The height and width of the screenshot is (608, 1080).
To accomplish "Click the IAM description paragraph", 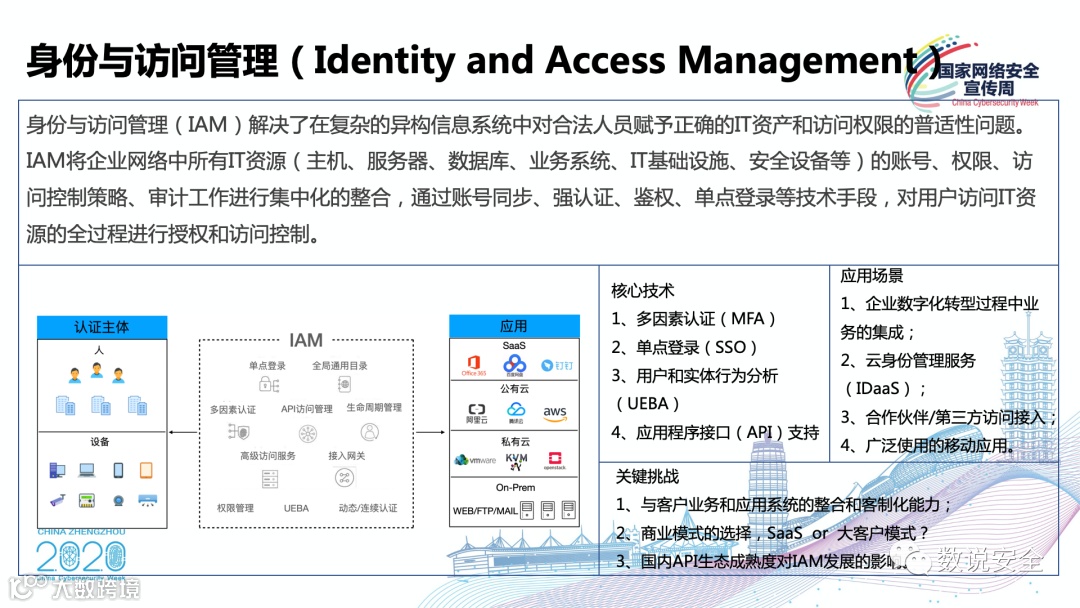I will 530,179.
